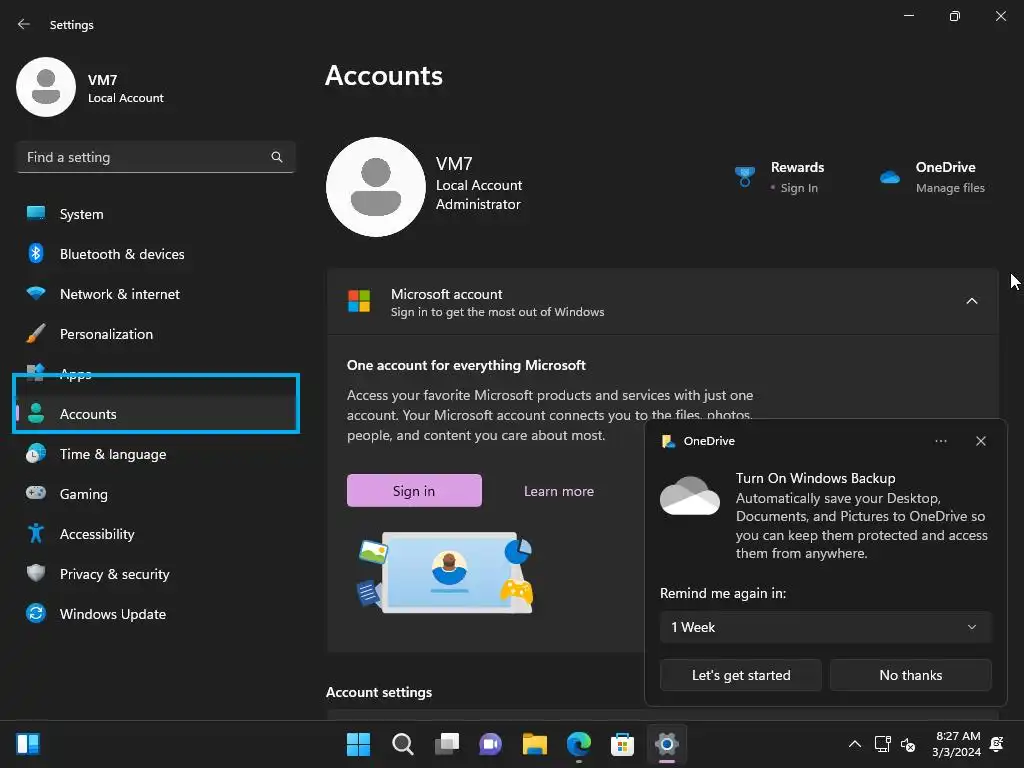Click the Windows Backup cloud graphic
This screenshot has width=1024, height=768.
690,496
